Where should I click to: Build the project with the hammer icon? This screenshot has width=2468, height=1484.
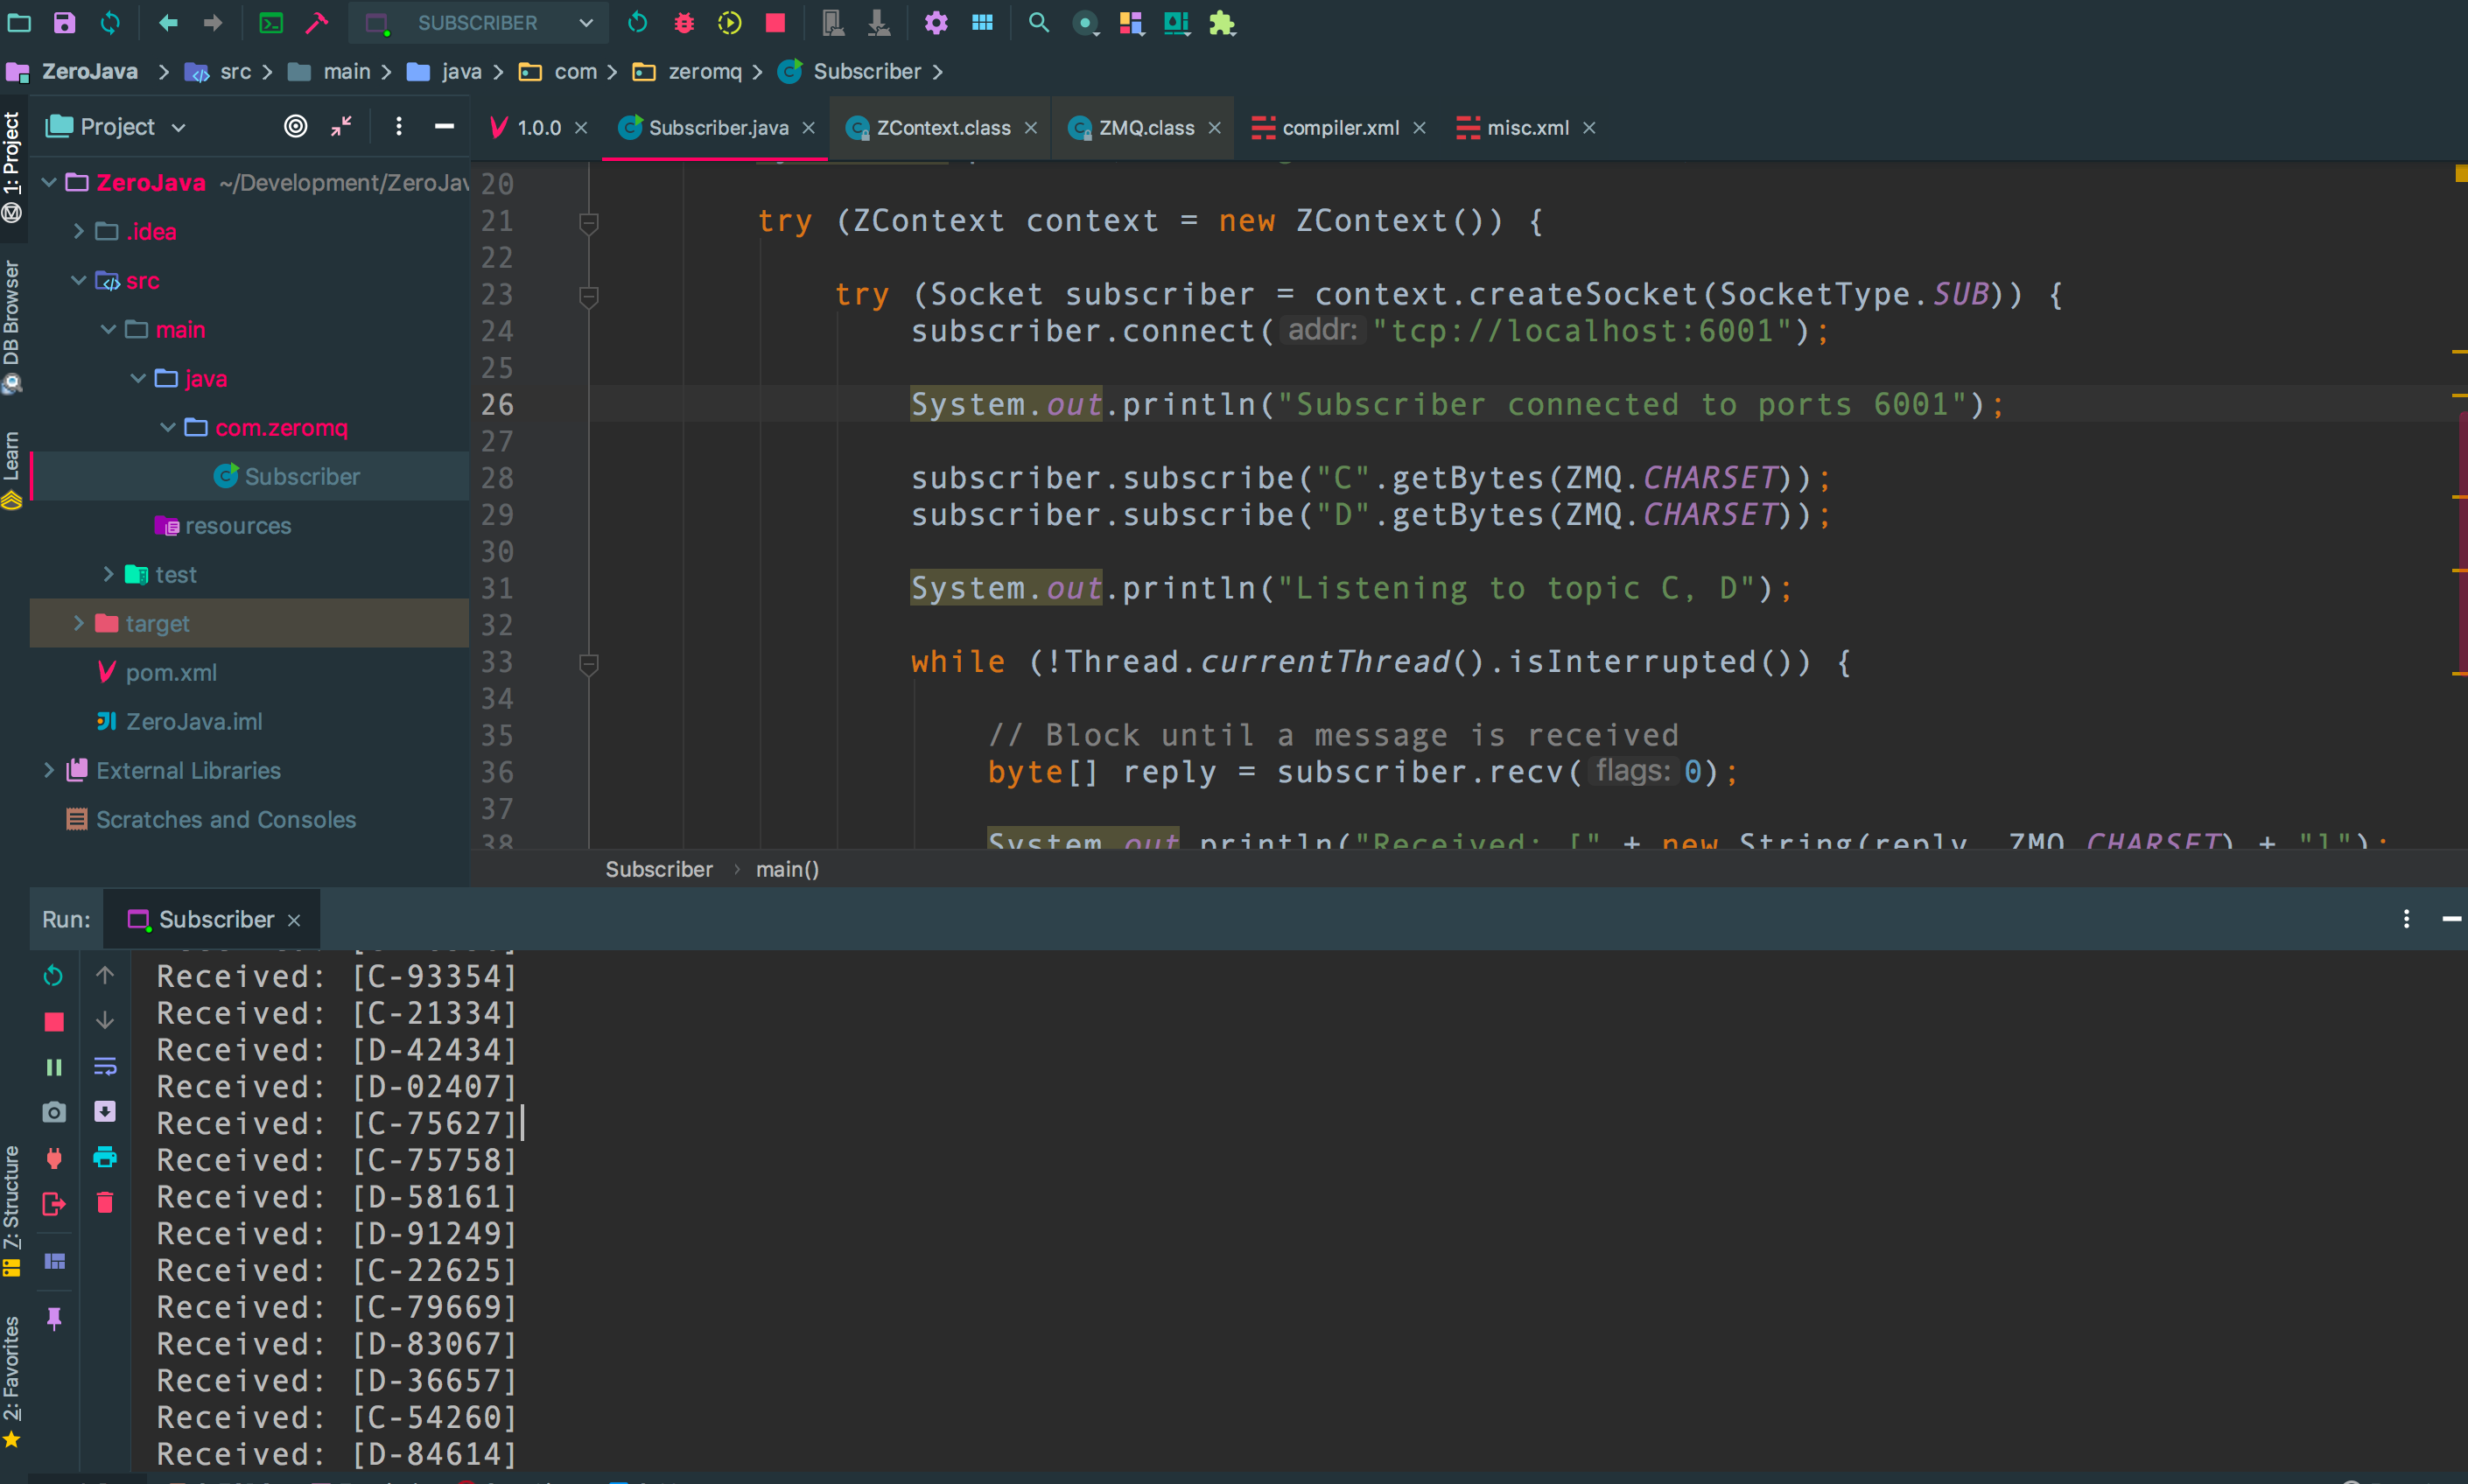click(317, 22)
